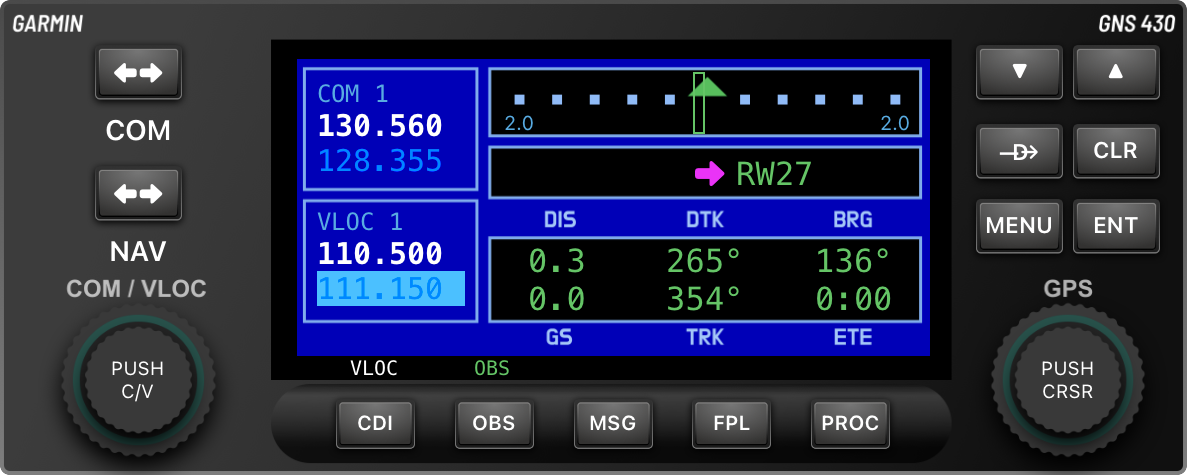Toggle the CDI button
The width and height of the screenshot is (1187, 475).
pyautogui.click(x=375, y=423)
